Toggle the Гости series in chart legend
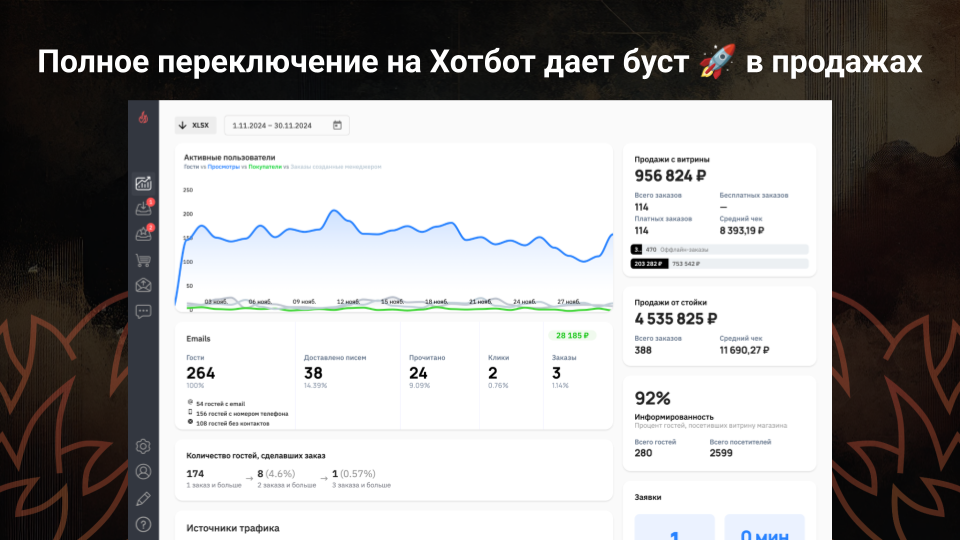This screenshot has width=960, height=540. click(191, 167)
